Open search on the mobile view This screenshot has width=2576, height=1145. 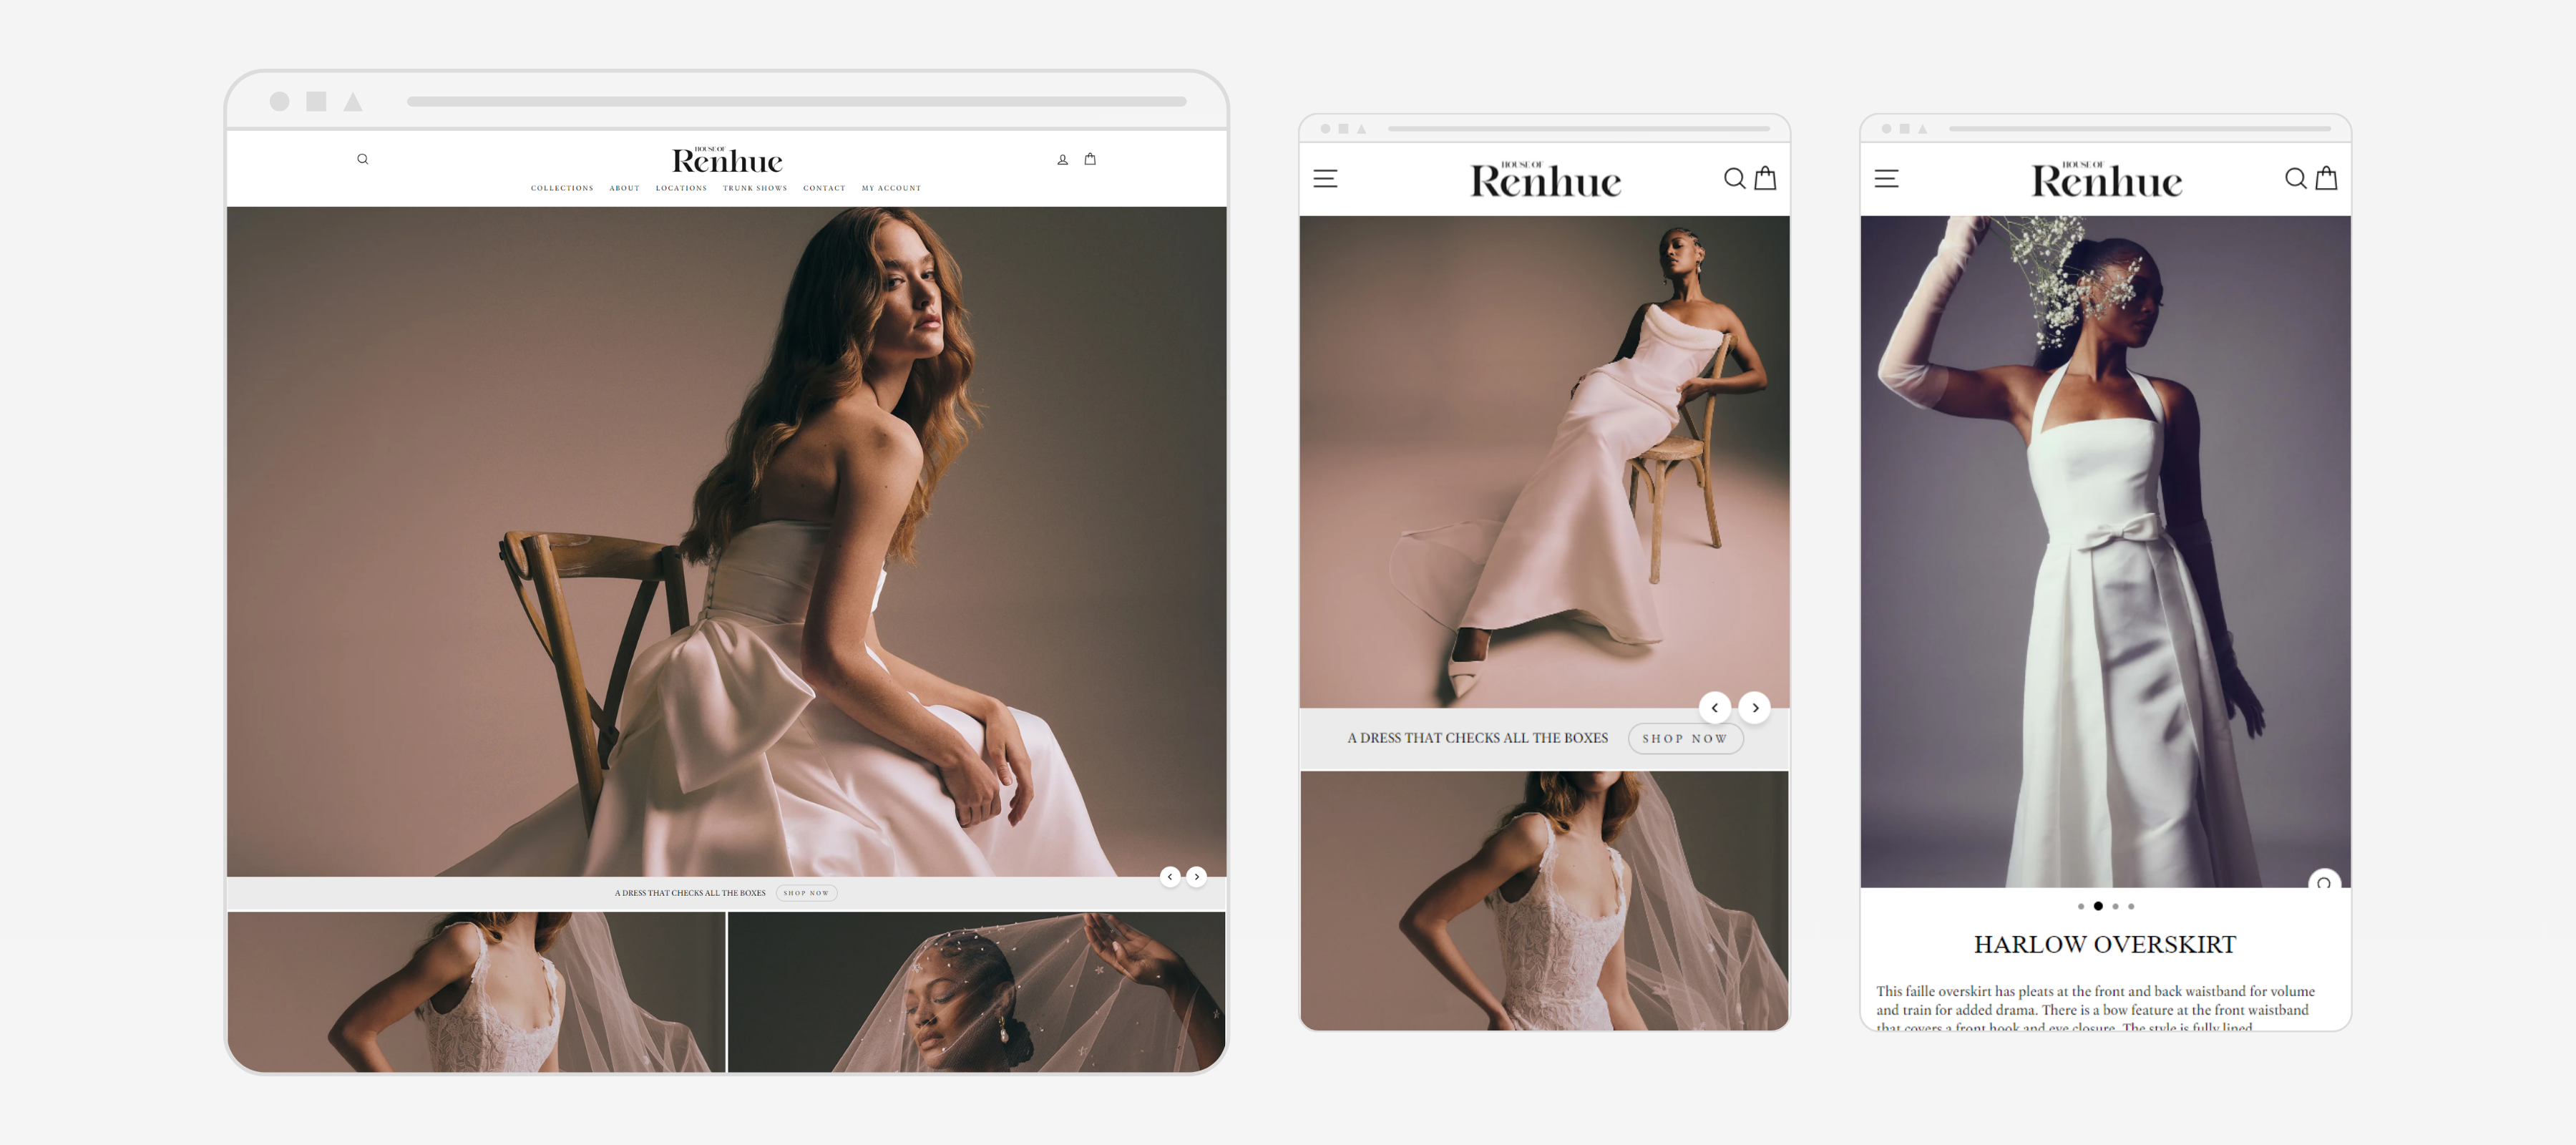[x=2296, y=178]
